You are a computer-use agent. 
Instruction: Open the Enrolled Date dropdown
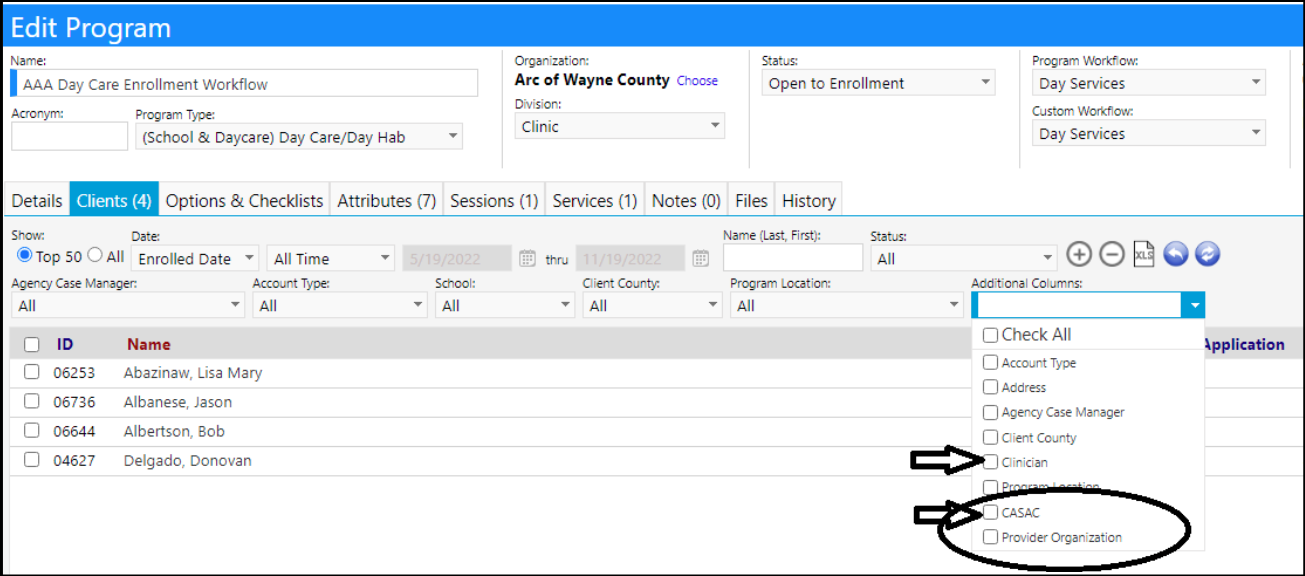coord(195,258)
